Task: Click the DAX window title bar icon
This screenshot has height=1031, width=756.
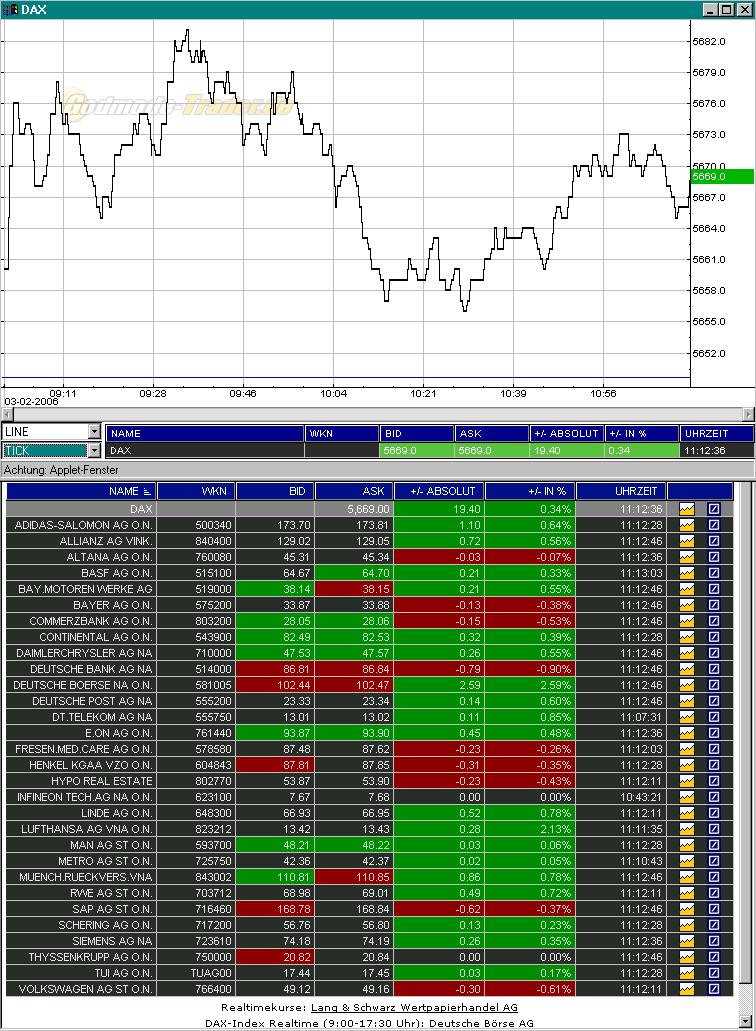Action: [11, 9]
